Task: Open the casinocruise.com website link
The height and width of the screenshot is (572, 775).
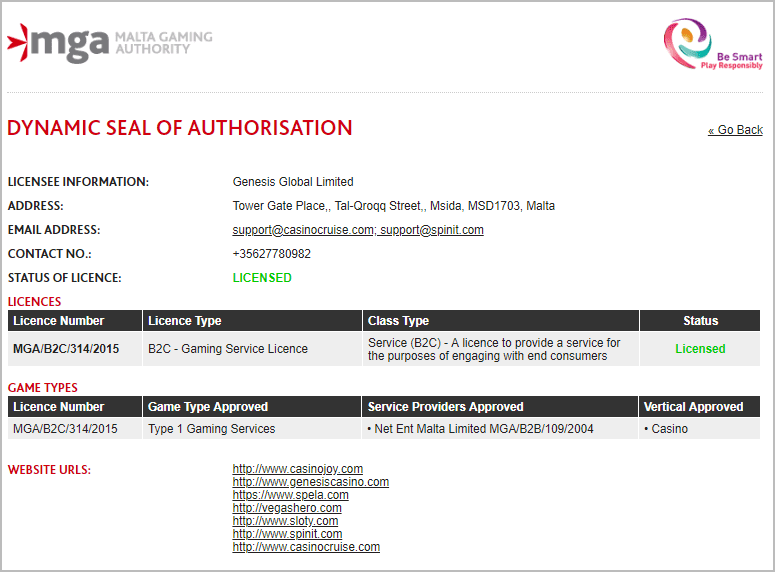Action: pos(306,547)
